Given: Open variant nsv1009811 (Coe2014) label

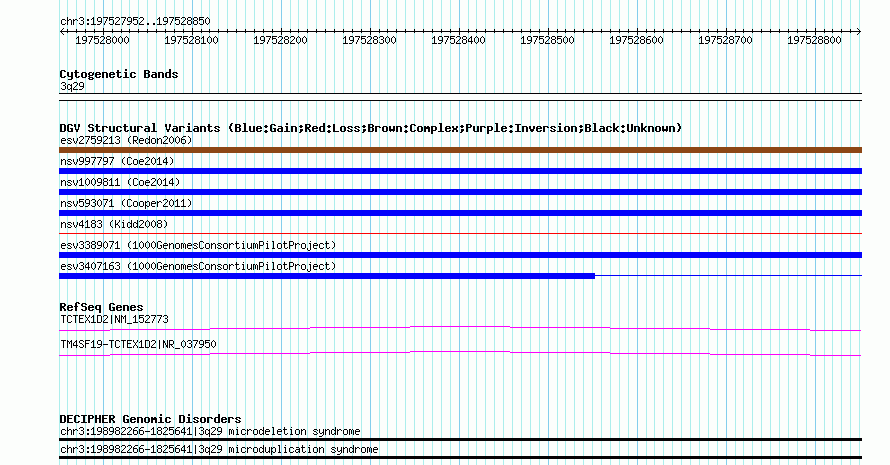Looking at the screenshot, I should (x=120, y=182).
